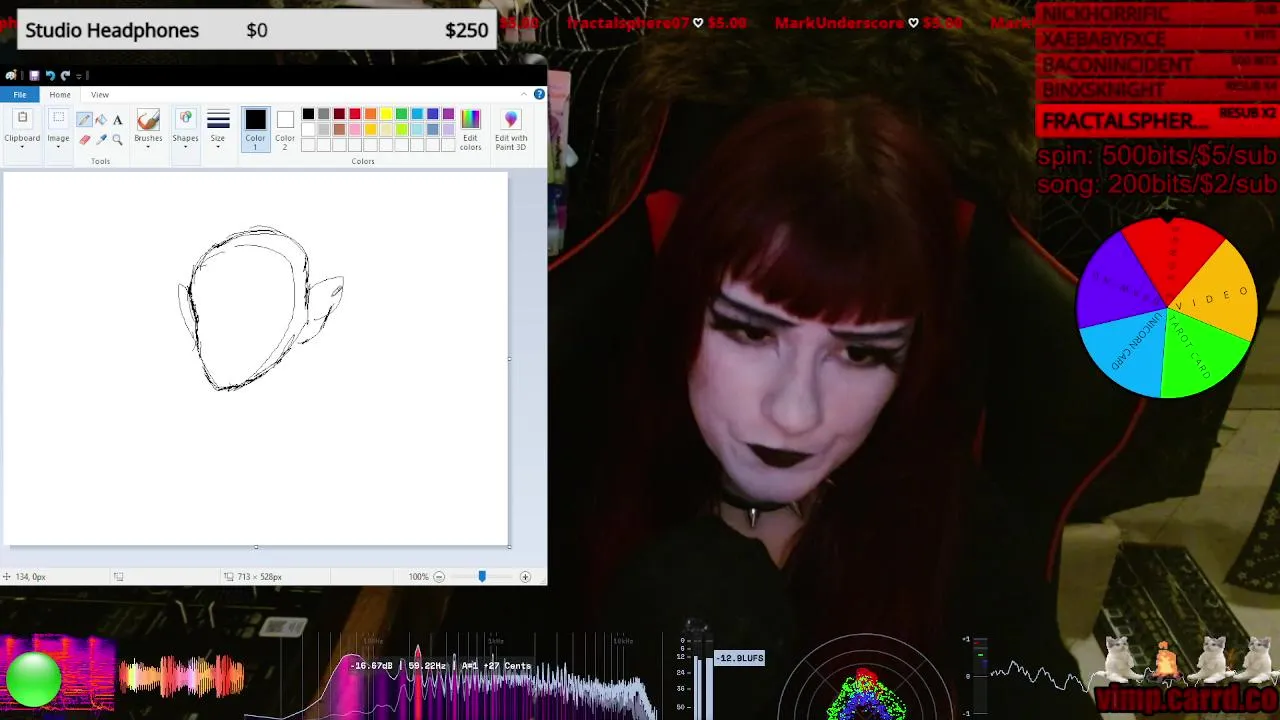Pick the indigo palette swatch
Viewport: 1280px width, 720px height.
[432, 114]
